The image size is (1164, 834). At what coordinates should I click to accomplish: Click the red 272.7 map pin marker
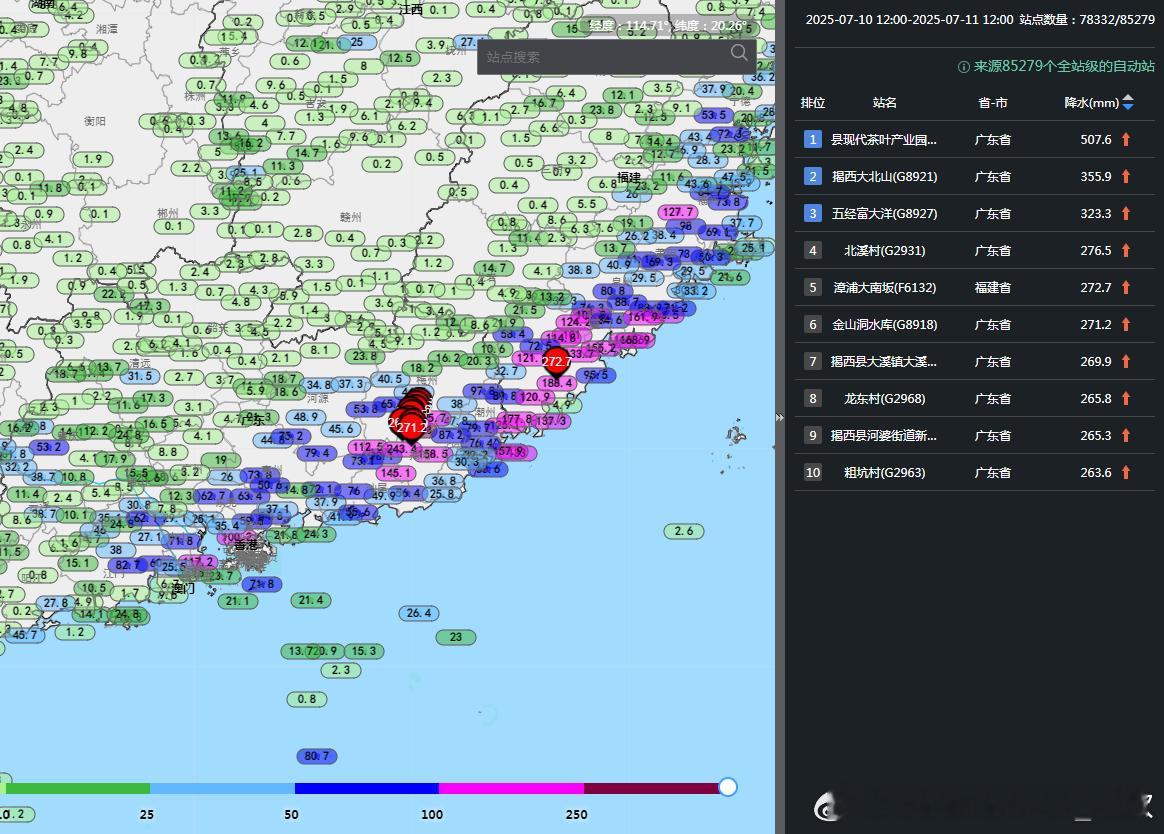pyautogui.click(x=556, y=363)
